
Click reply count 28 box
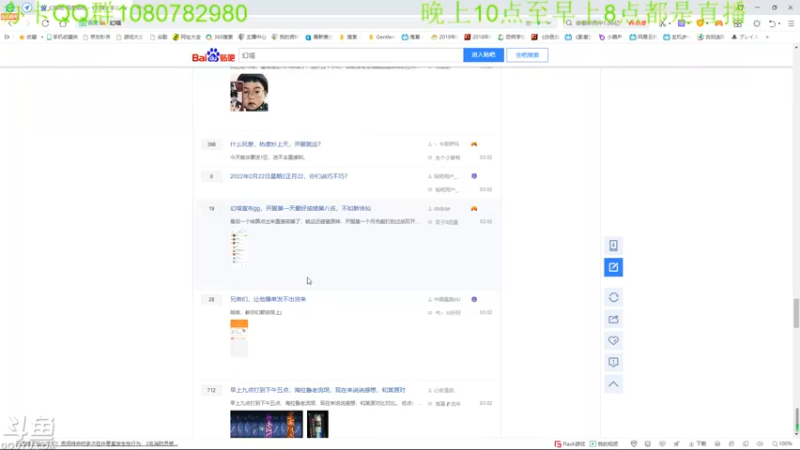coord(211,299)
